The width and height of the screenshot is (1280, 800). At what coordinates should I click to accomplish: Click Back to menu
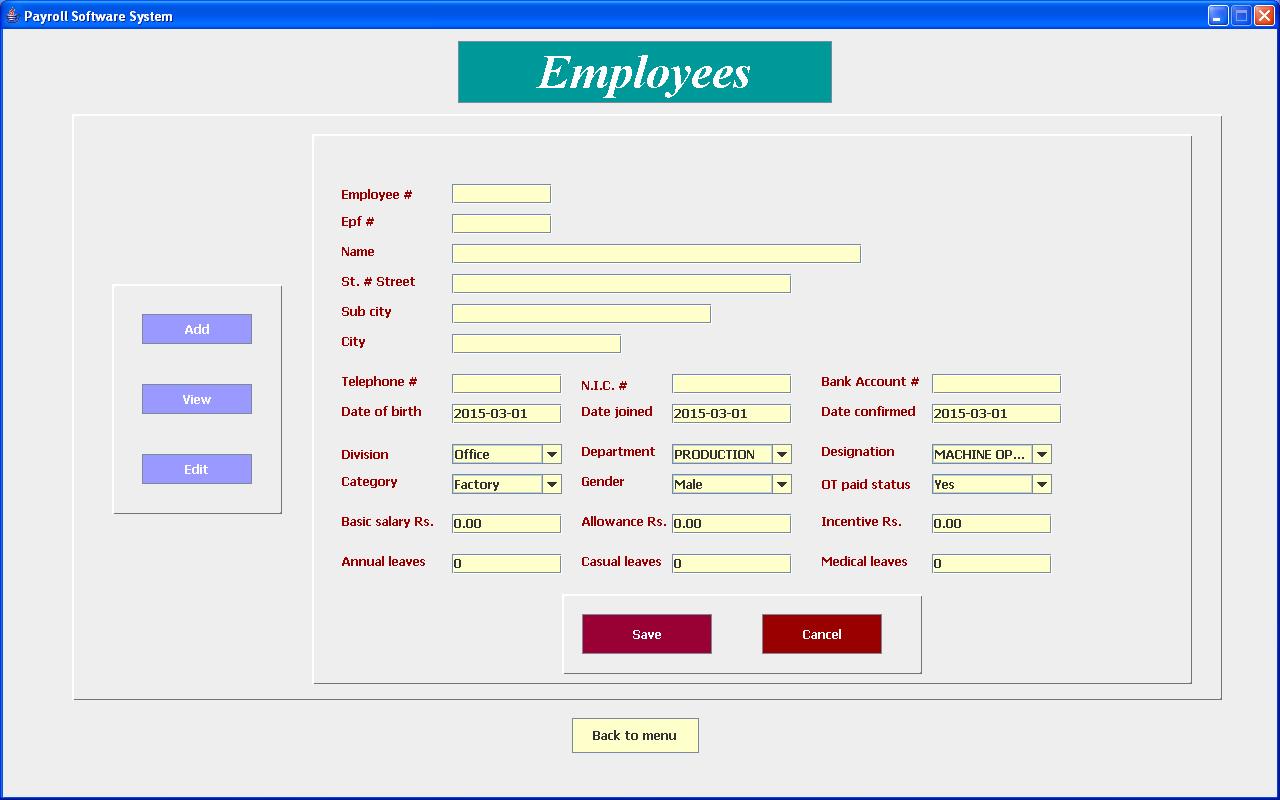[x=634, y=735]
